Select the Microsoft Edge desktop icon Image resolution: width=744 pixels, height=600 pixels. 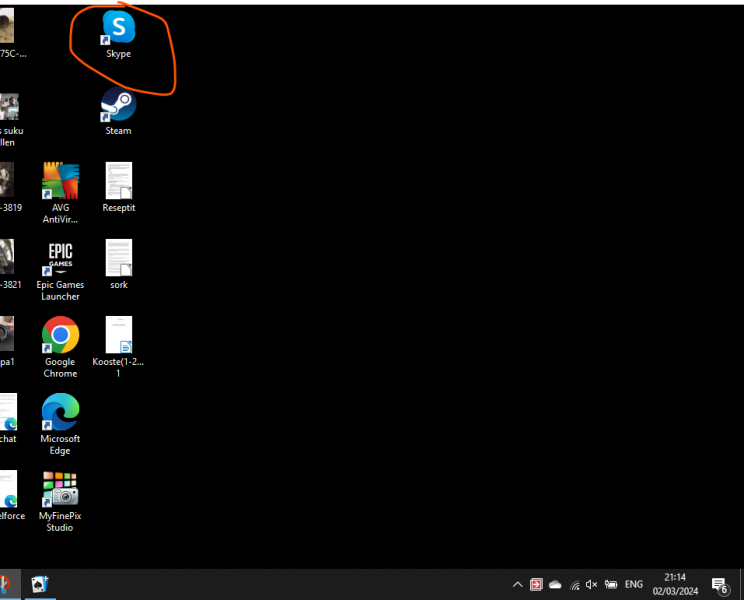(x=60, y=413)
